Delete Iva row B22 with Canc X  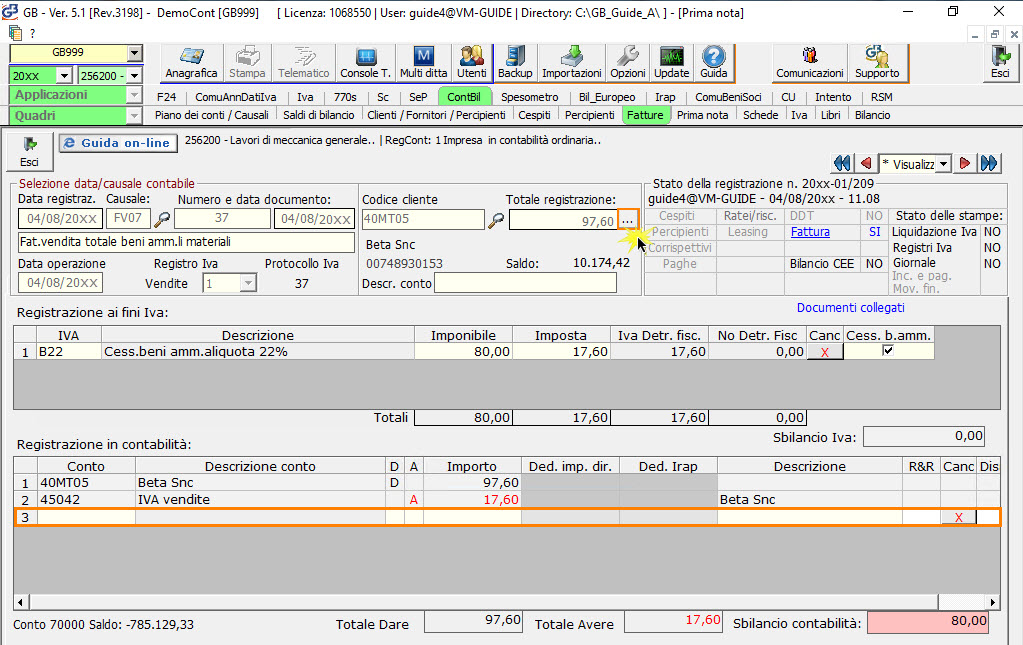[825, 352]
